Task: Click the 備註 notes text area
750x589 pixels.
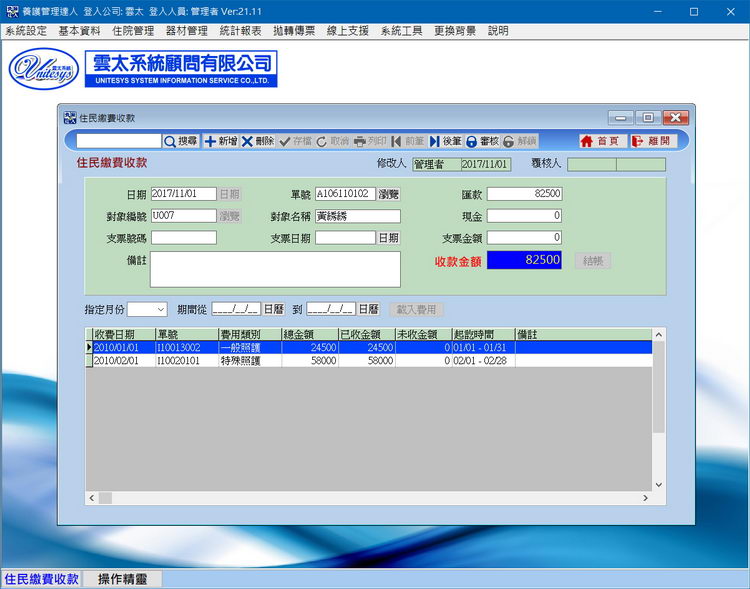Action: pyautogui.click(x=275, y=269)
